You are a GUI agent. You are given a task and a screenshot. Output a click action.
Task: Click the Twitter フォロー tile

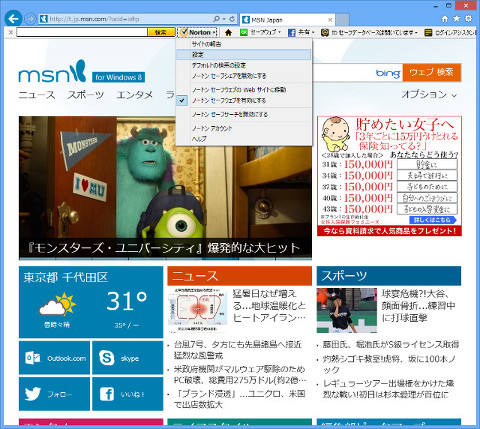(x=54, y=394)
